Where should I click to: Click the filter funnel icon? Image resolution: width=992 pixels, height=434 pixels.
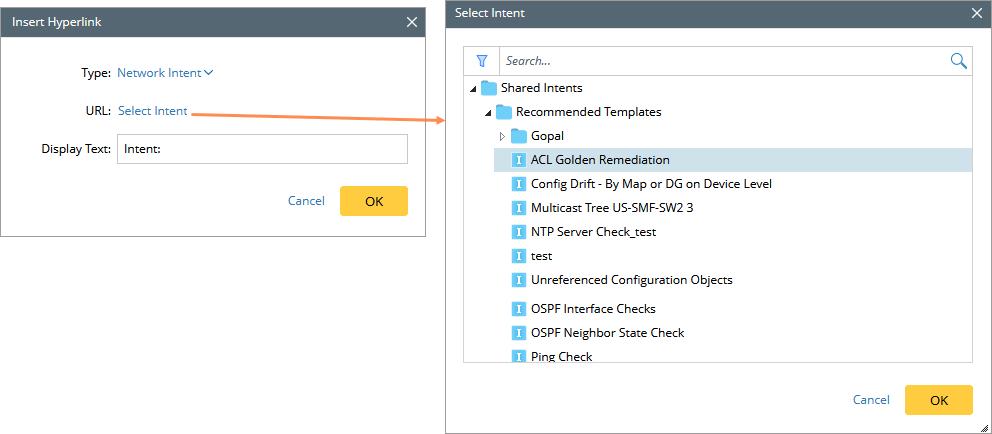(x=481, y=61)
